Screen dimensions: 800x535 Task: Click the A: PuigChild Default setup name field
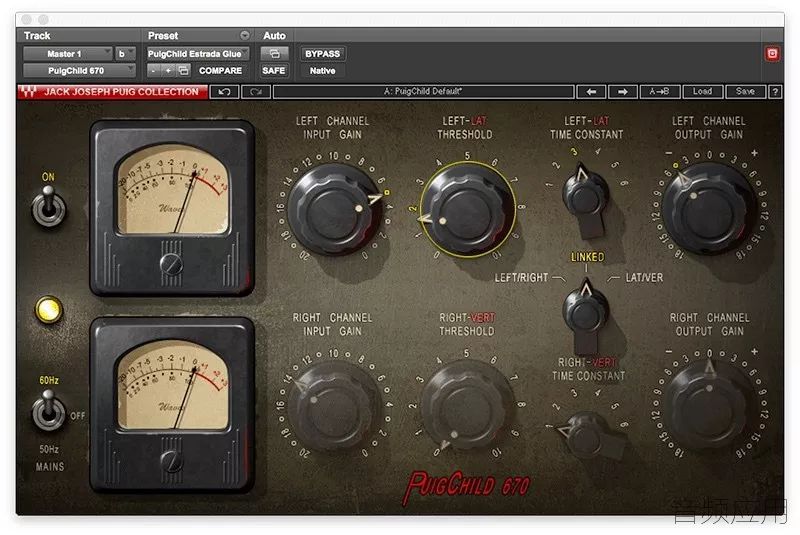click(423, 92)
